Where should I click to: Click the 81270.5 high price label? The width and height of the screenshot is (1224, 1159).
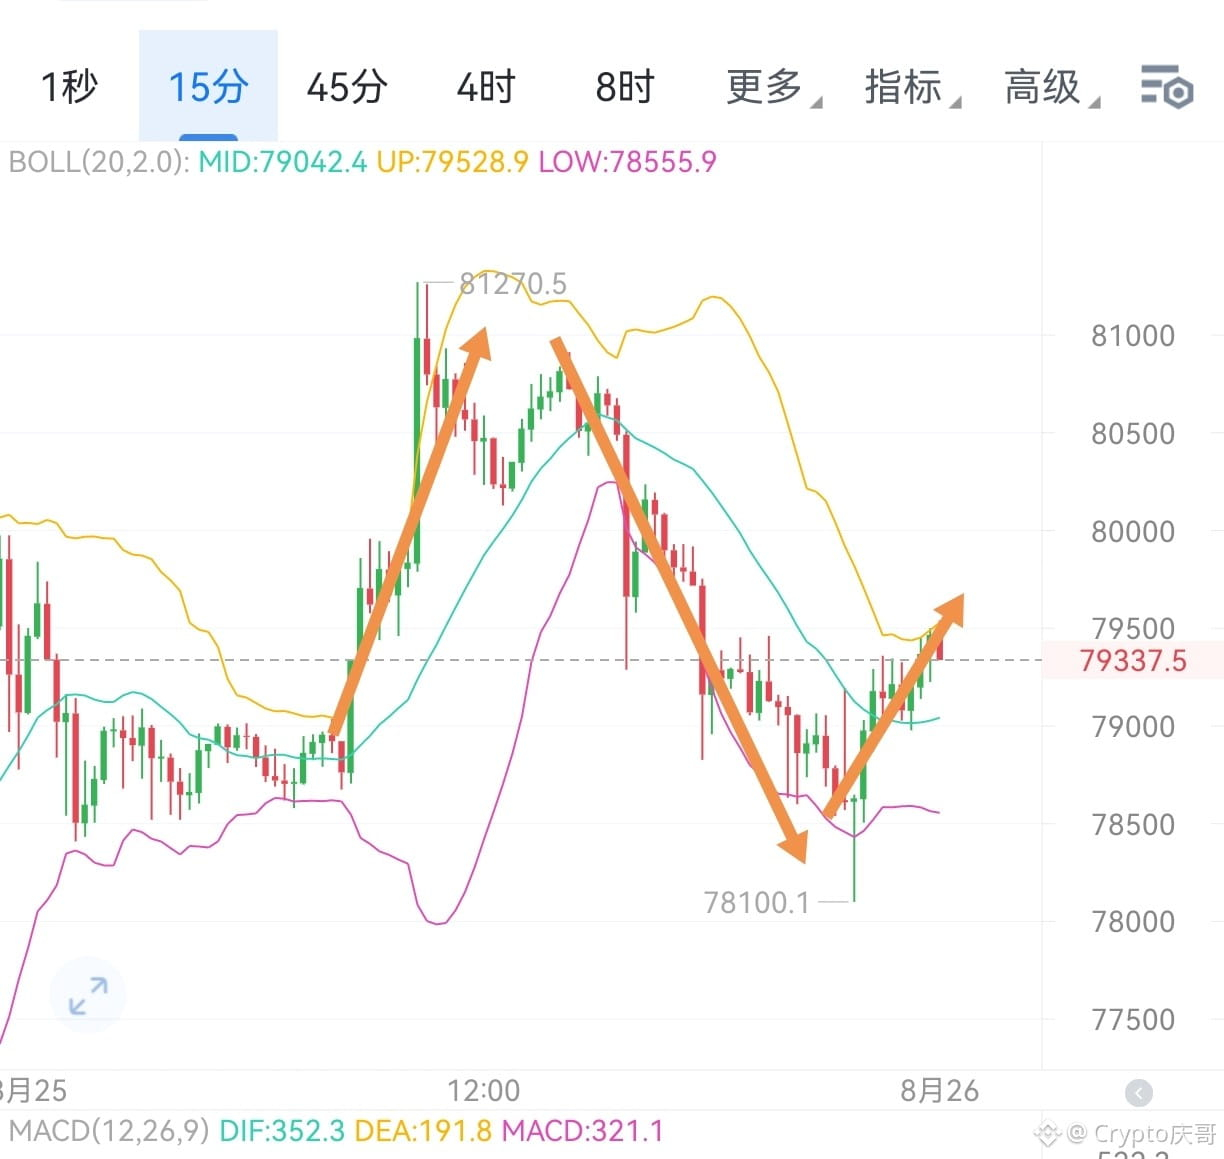[x=513, y=284]
